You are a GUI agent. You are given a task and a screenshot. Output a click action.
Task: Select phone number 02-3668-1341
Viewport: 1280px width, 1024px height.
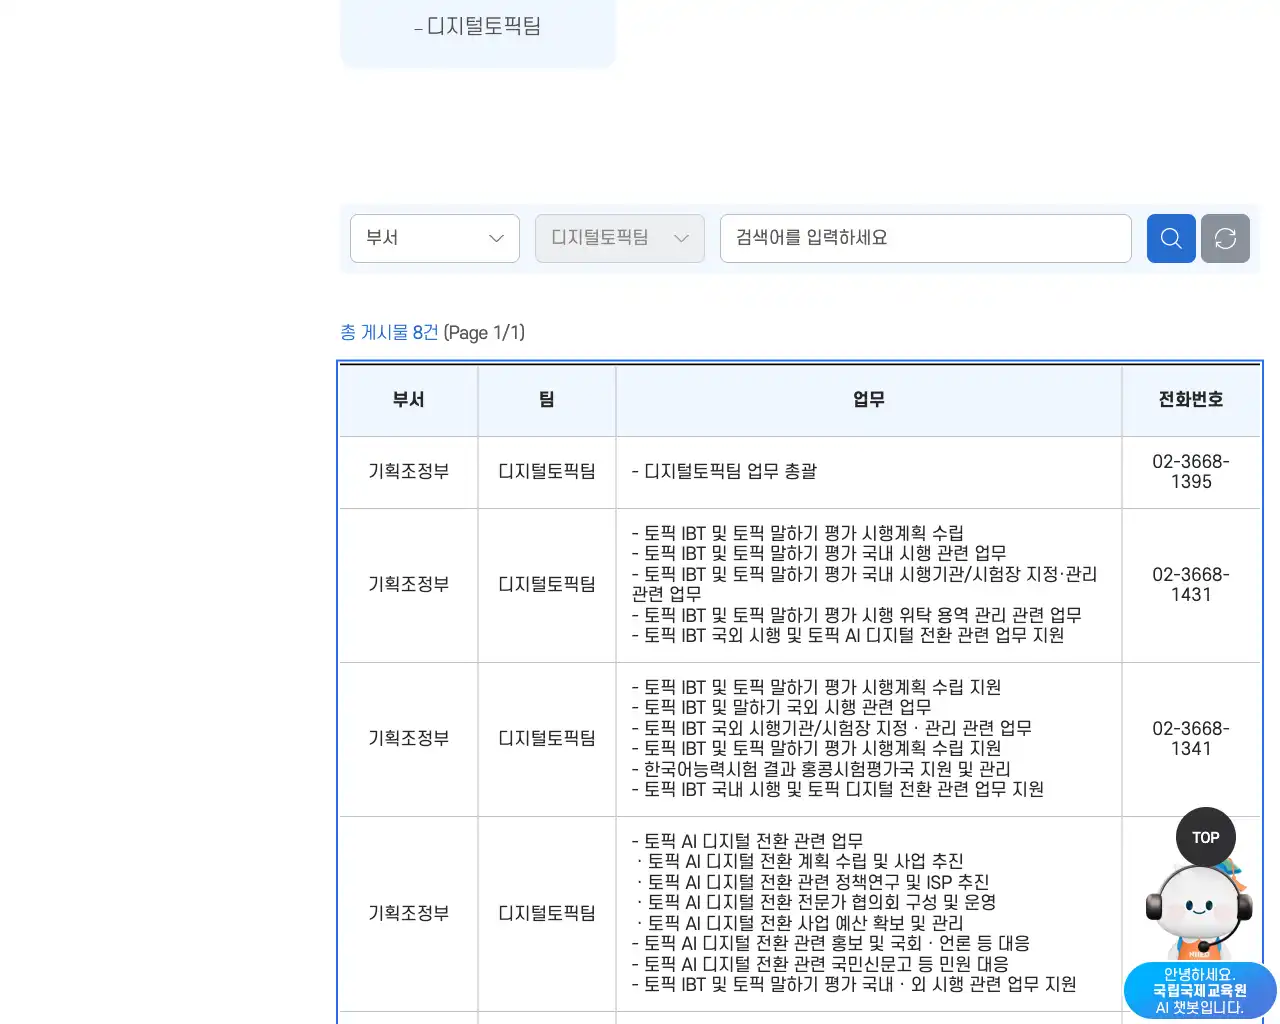click(x=1191, y=739)
